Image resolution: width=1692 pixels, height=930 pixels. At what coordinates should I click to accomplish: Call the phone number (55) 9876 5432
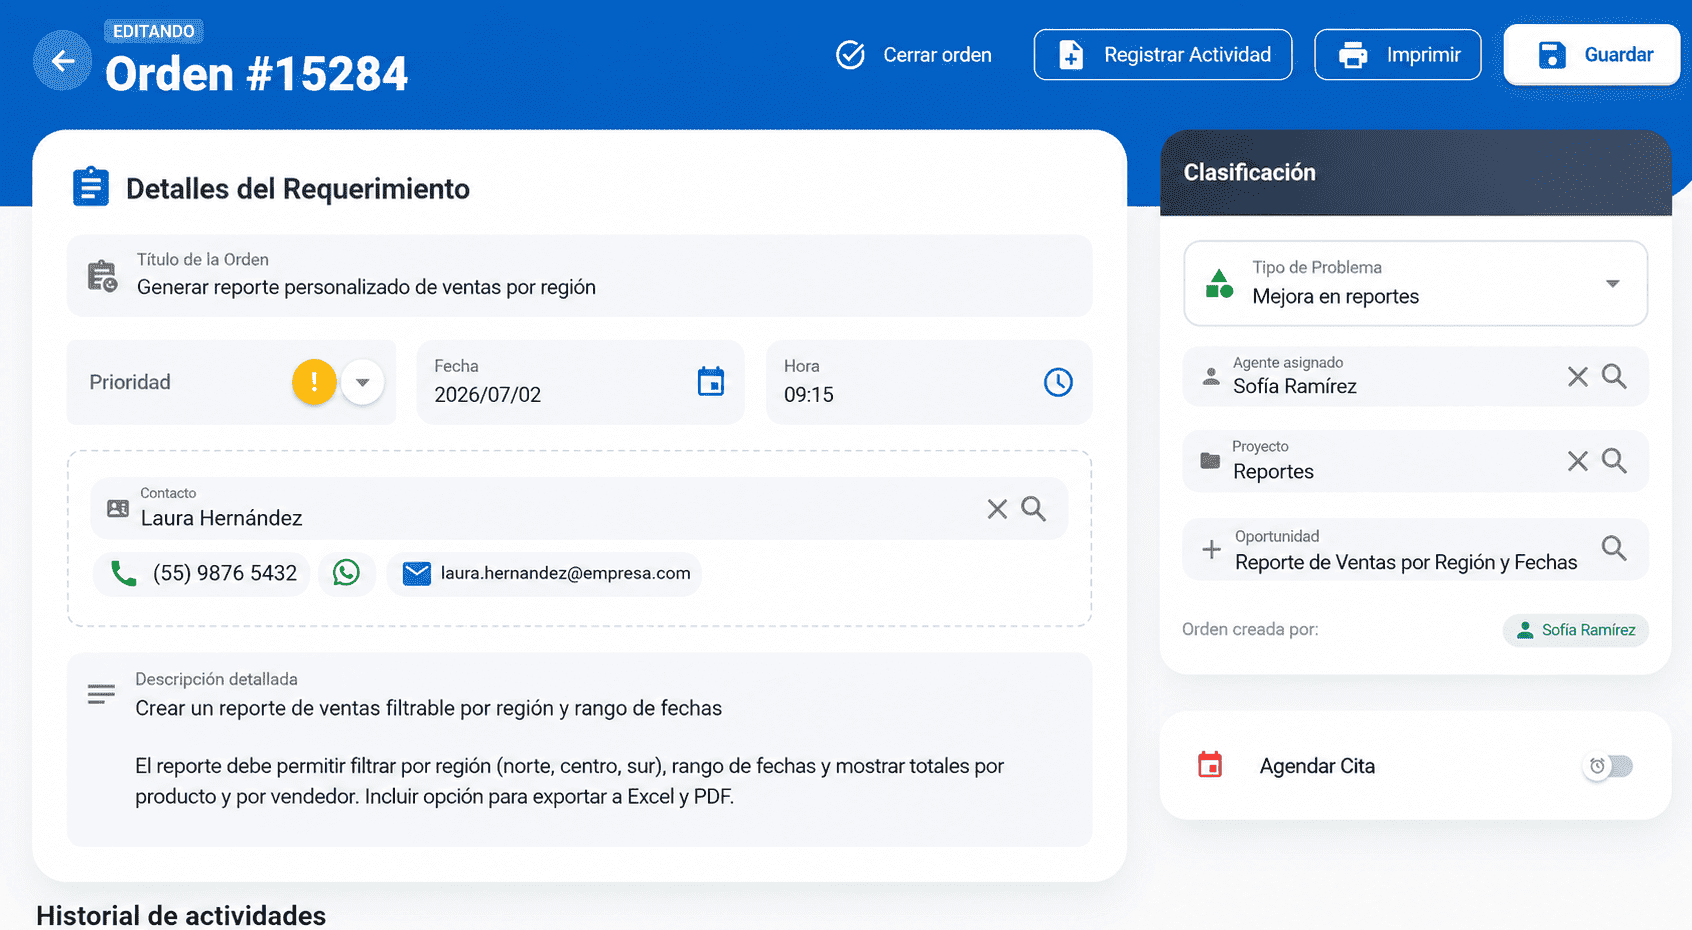[x=203, y=574]
